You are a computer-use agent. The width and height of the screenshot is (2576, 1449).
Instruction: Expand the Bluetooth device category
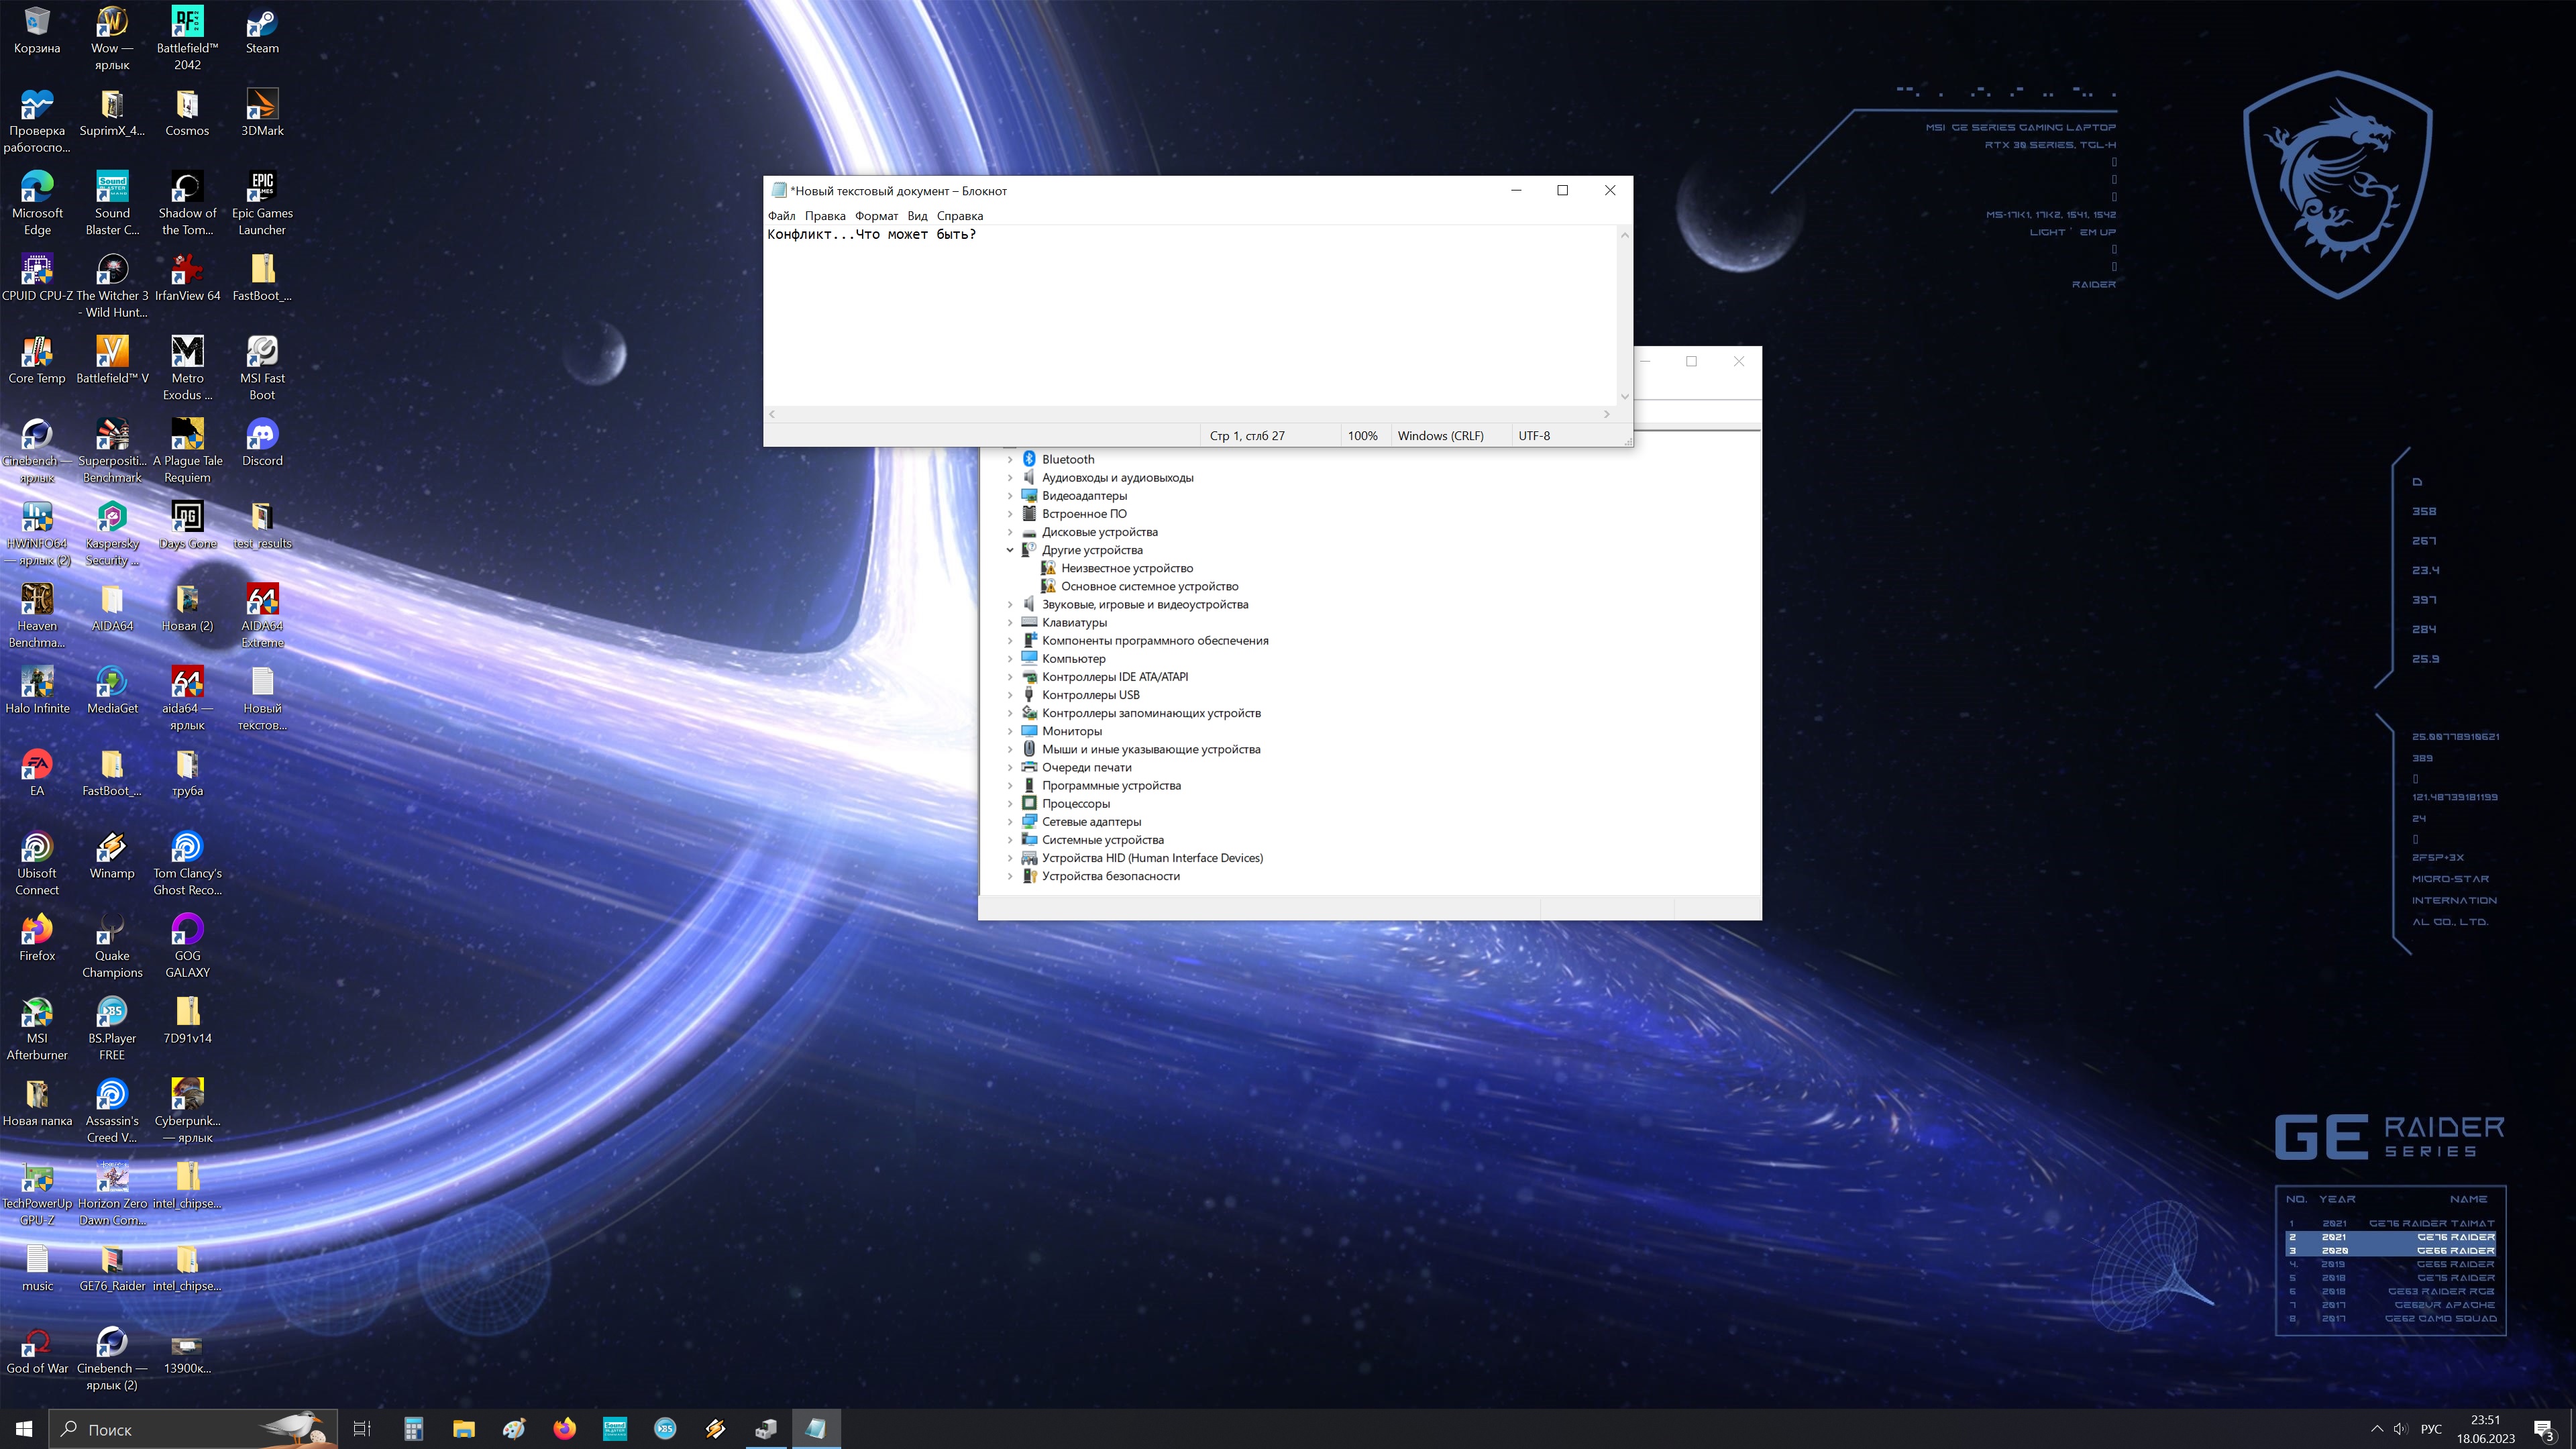pyautogui.click(x=1010, y=460)
